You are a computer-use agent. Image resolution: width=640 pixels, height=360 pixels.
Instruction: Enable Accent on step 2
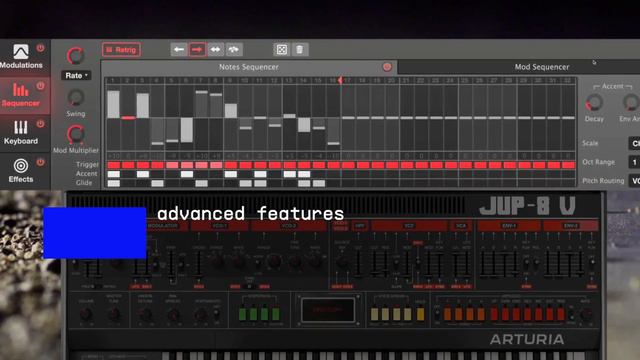[128, 174]
